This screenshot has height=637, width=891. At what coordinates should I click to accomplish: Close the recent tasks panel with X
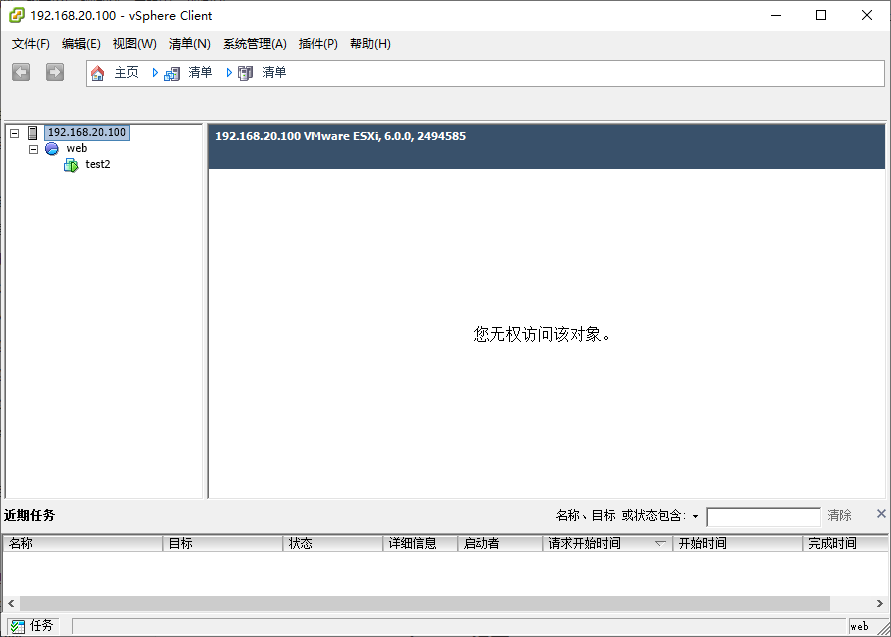click(881, 514)
